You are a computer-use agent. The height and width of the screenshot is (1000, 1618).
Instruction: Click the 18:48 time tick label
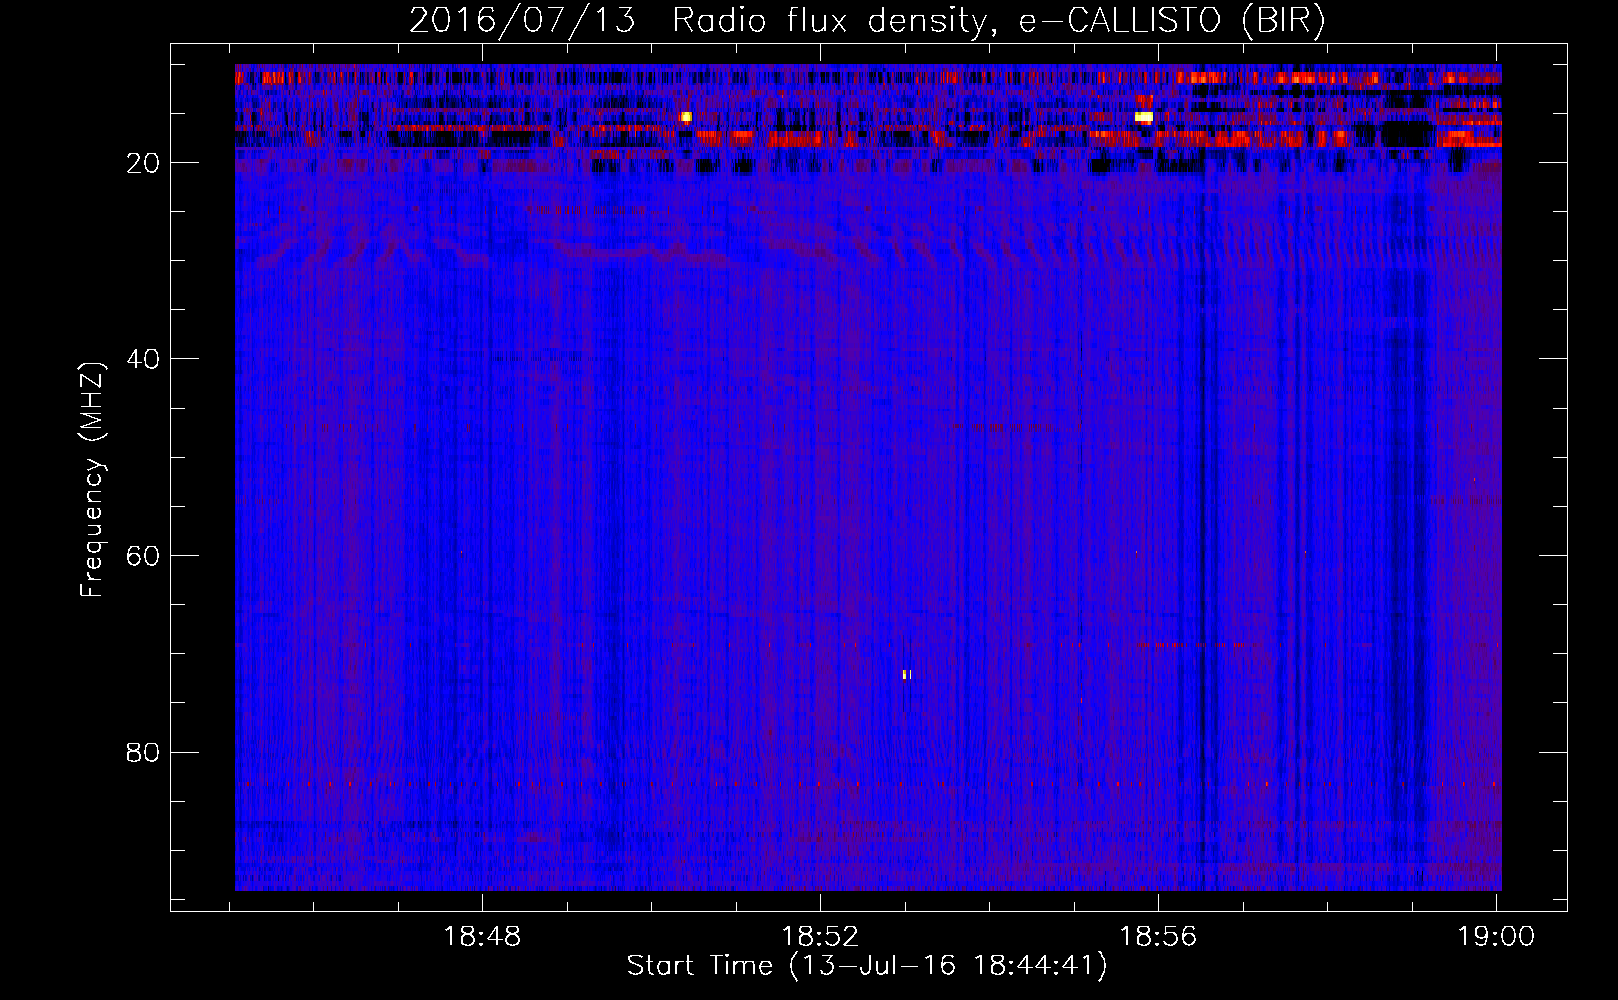(483, 937)
